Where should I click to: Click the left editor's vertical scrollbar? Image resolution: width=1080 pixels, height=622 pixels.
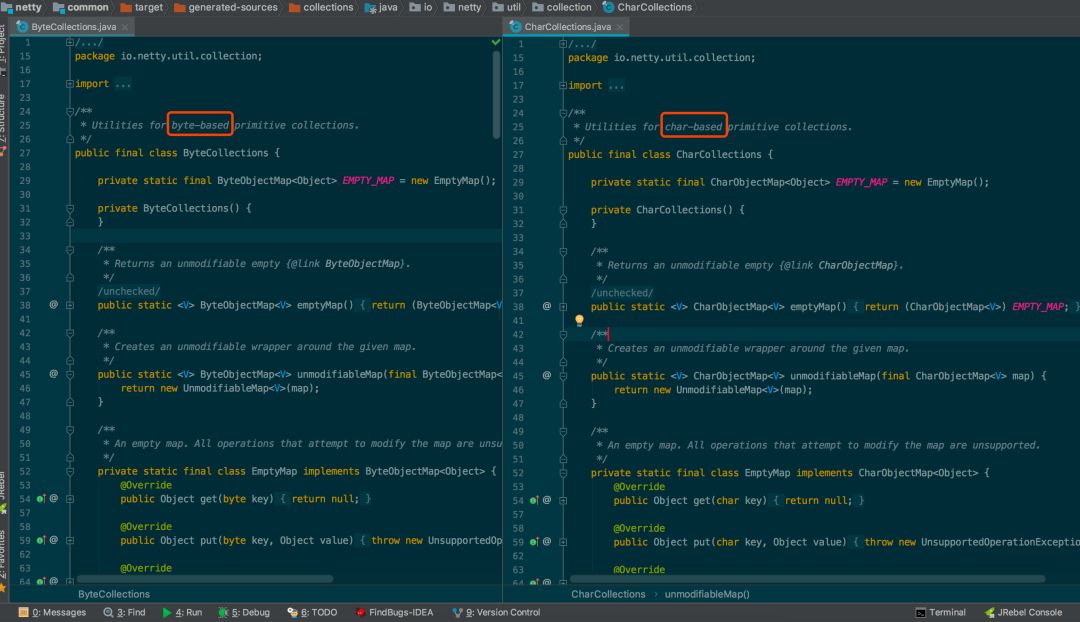pos(496,95)
